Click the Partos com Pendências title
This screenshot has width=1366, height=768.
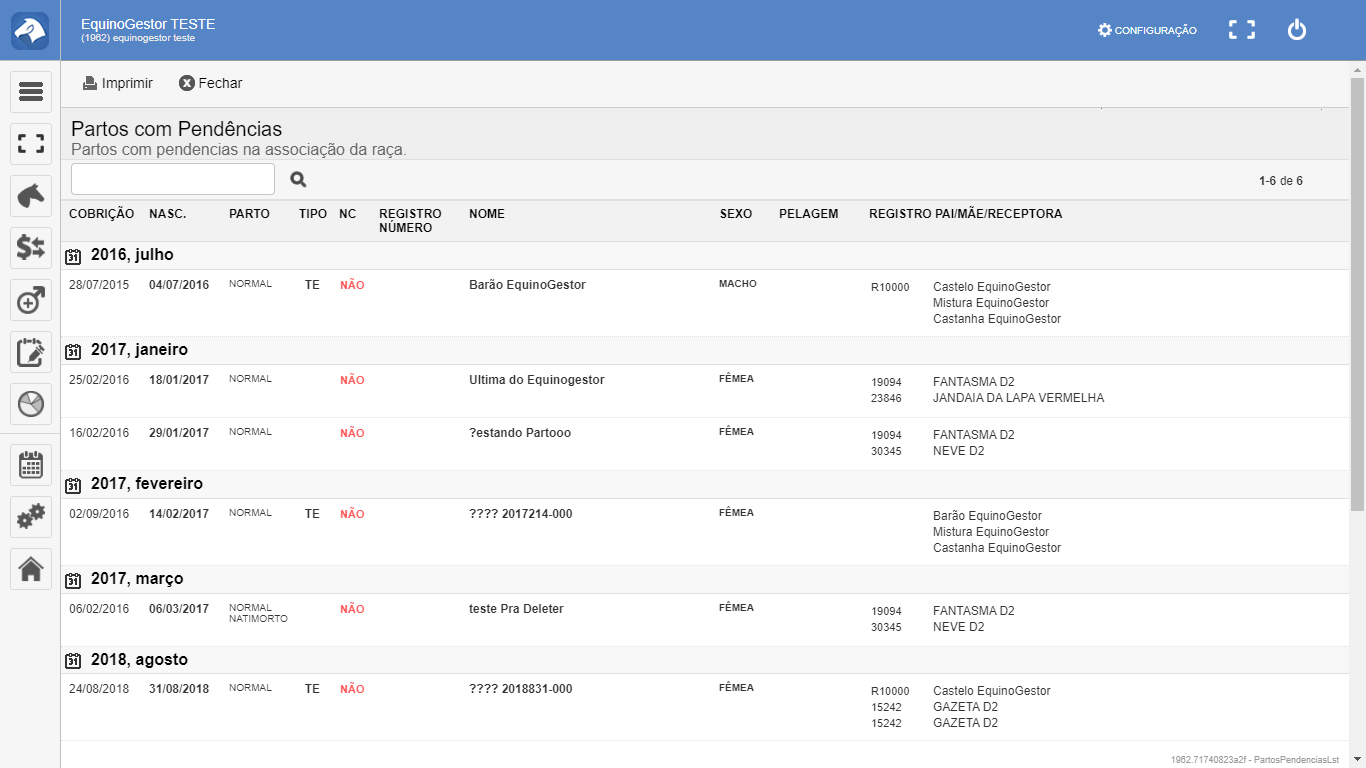pos(177,129)
